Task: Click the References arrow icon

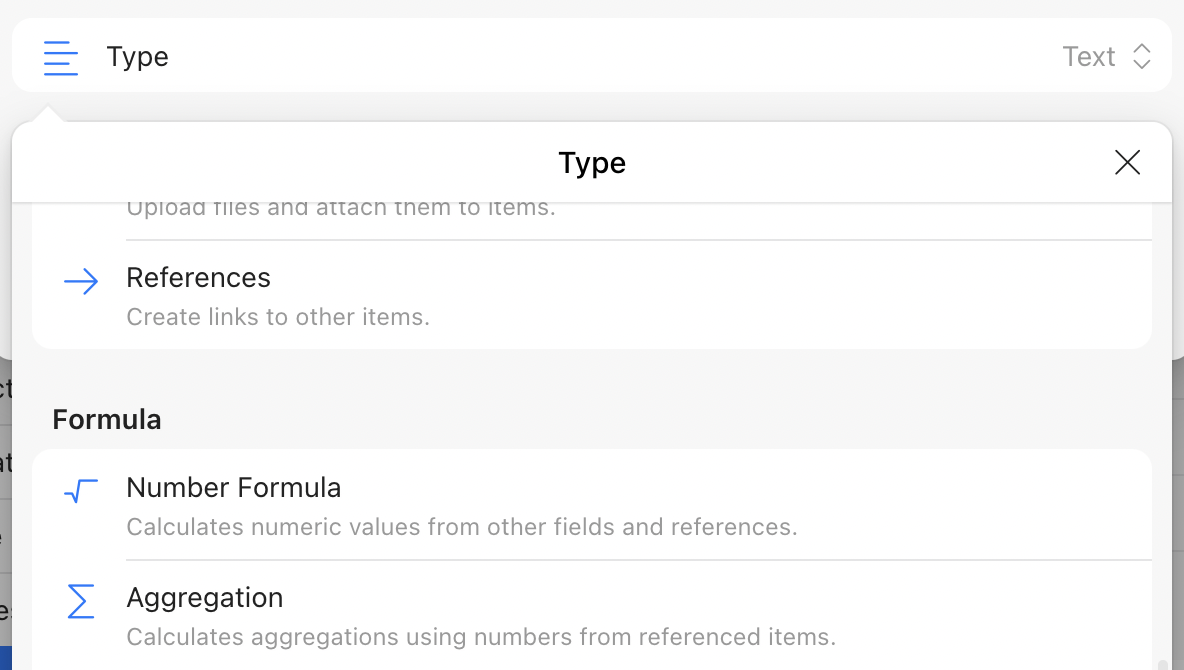Action: click(81, 282)
